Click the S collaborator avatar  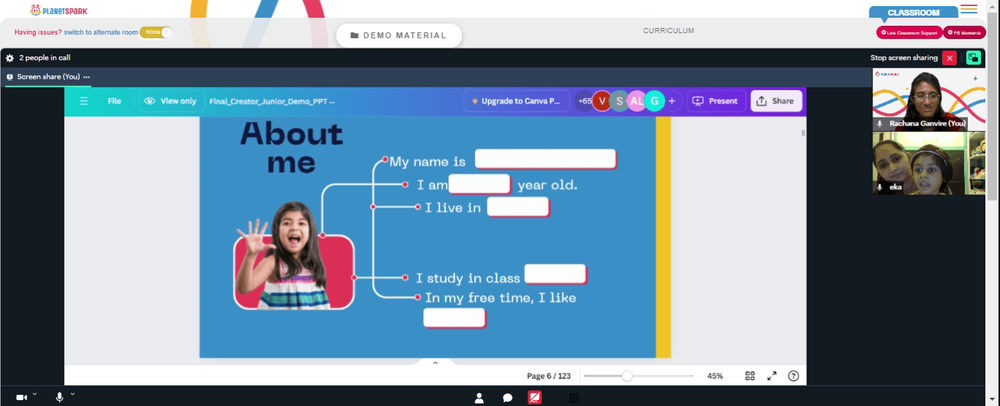point(619,101)
